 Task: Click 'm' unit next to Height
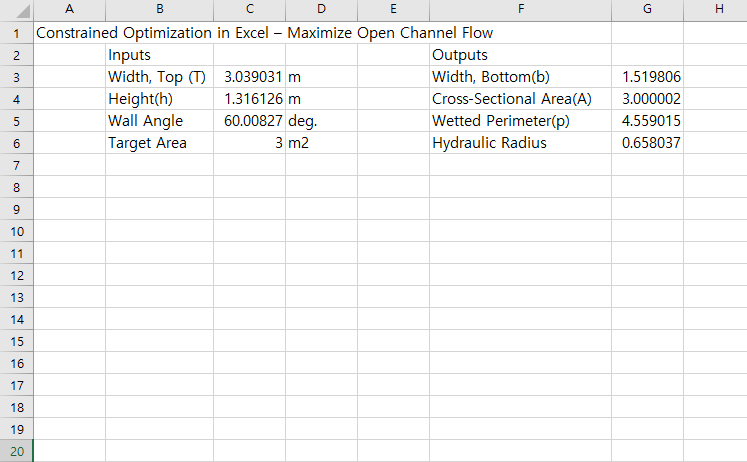(322, 99)
